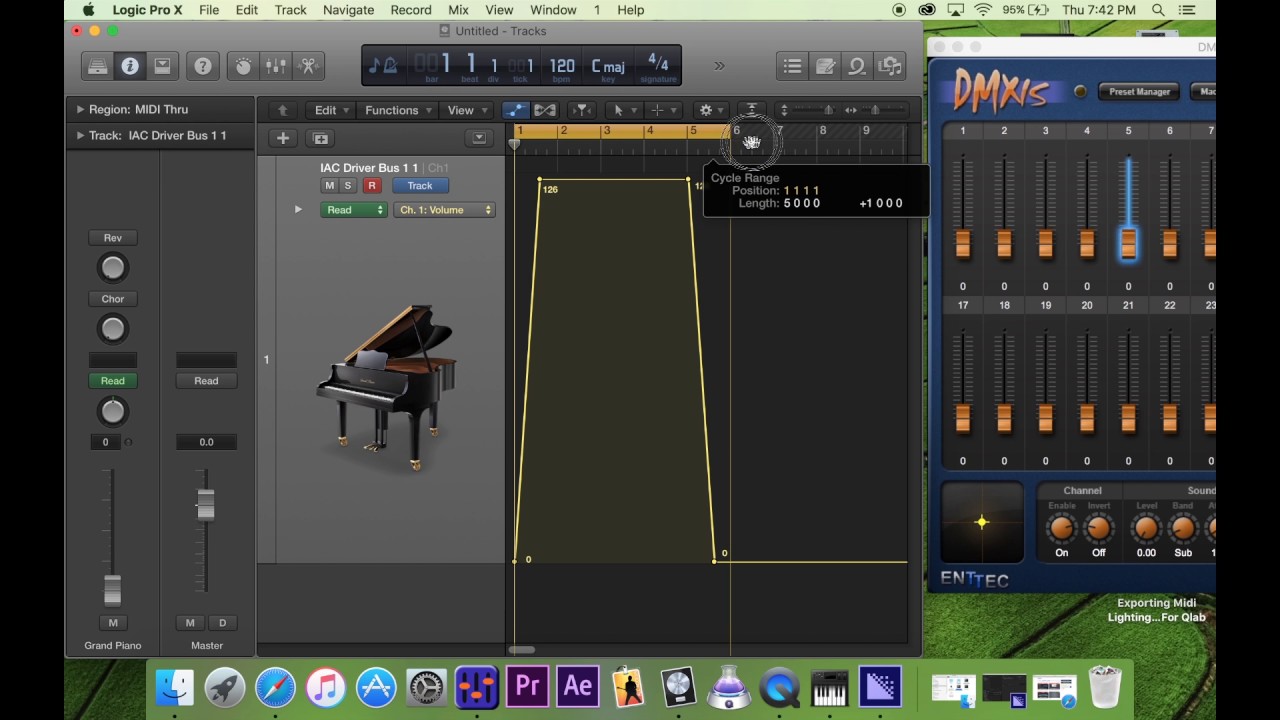Image resolution: width=1280 pixels, height=720 pixels.
Task: Expand track automation lanes triangle
Action: coord(298,210)
